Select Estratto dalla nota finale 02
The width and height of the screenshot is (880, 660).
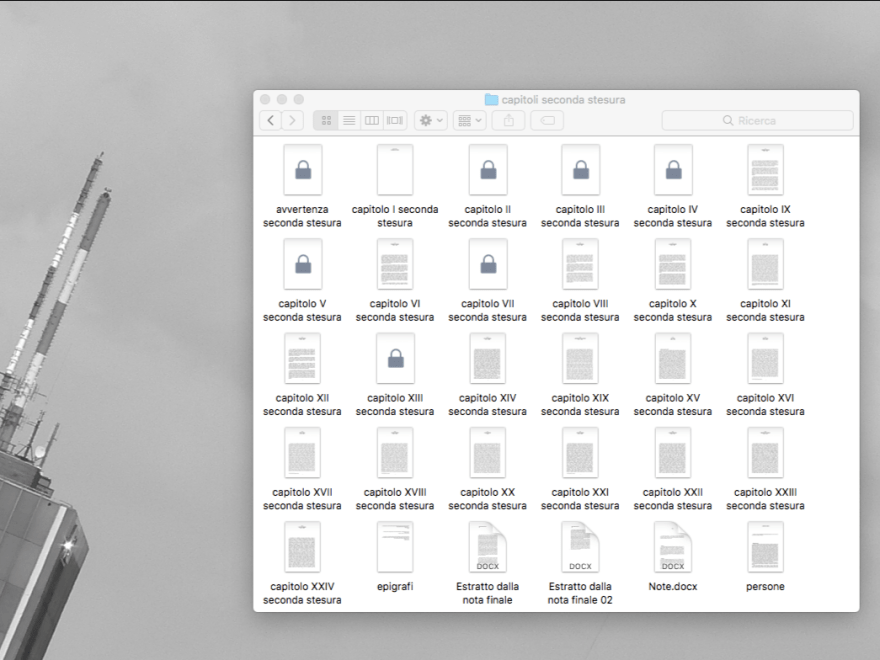coord(580,547)
